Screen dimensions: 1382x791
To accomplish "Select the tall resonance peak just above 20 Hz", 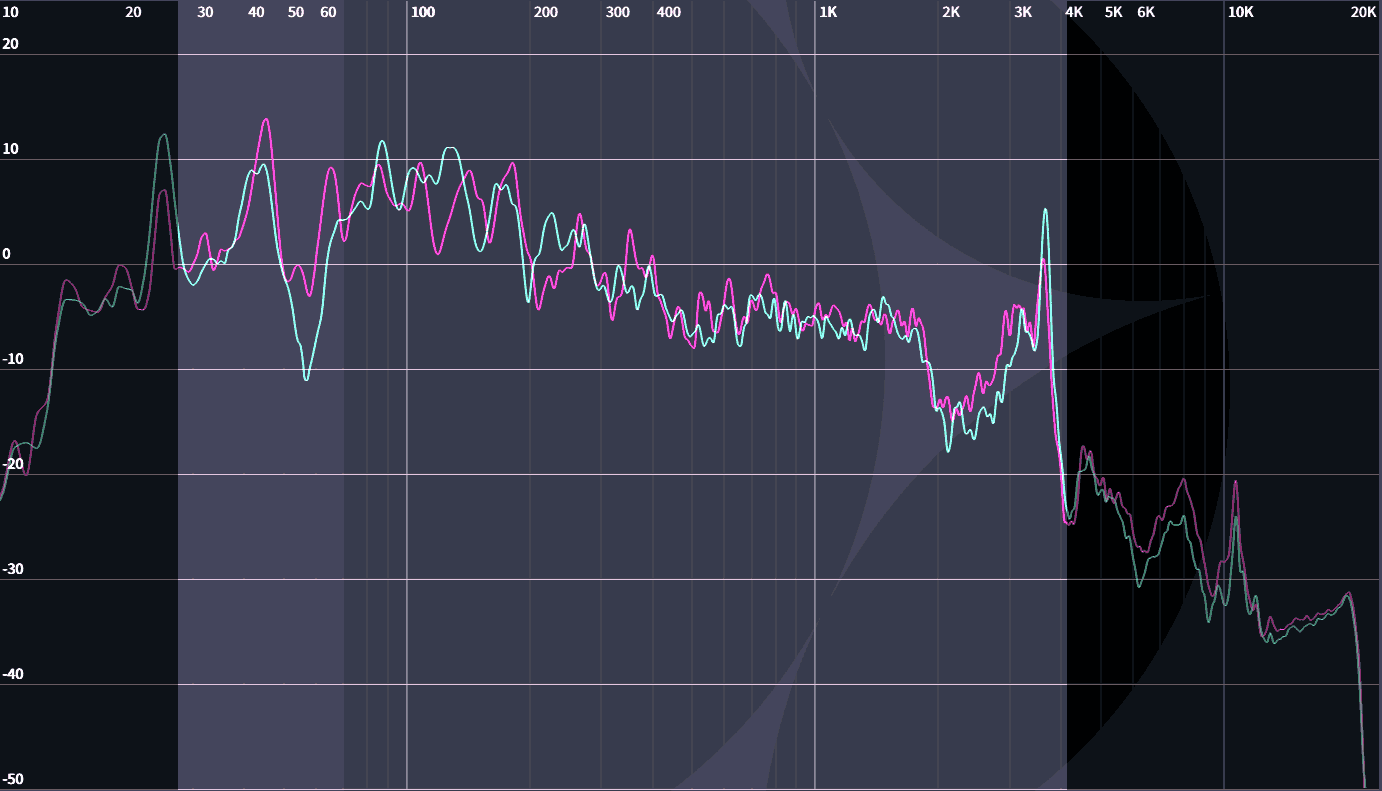I will click(x=163, y=135).
